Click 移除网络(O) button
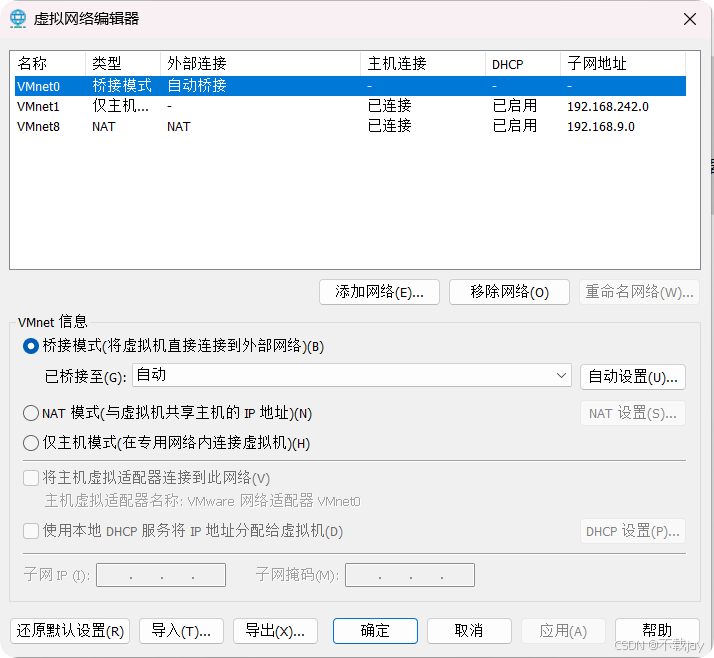Screen dimensions: 714x658 tap(509, 292)
